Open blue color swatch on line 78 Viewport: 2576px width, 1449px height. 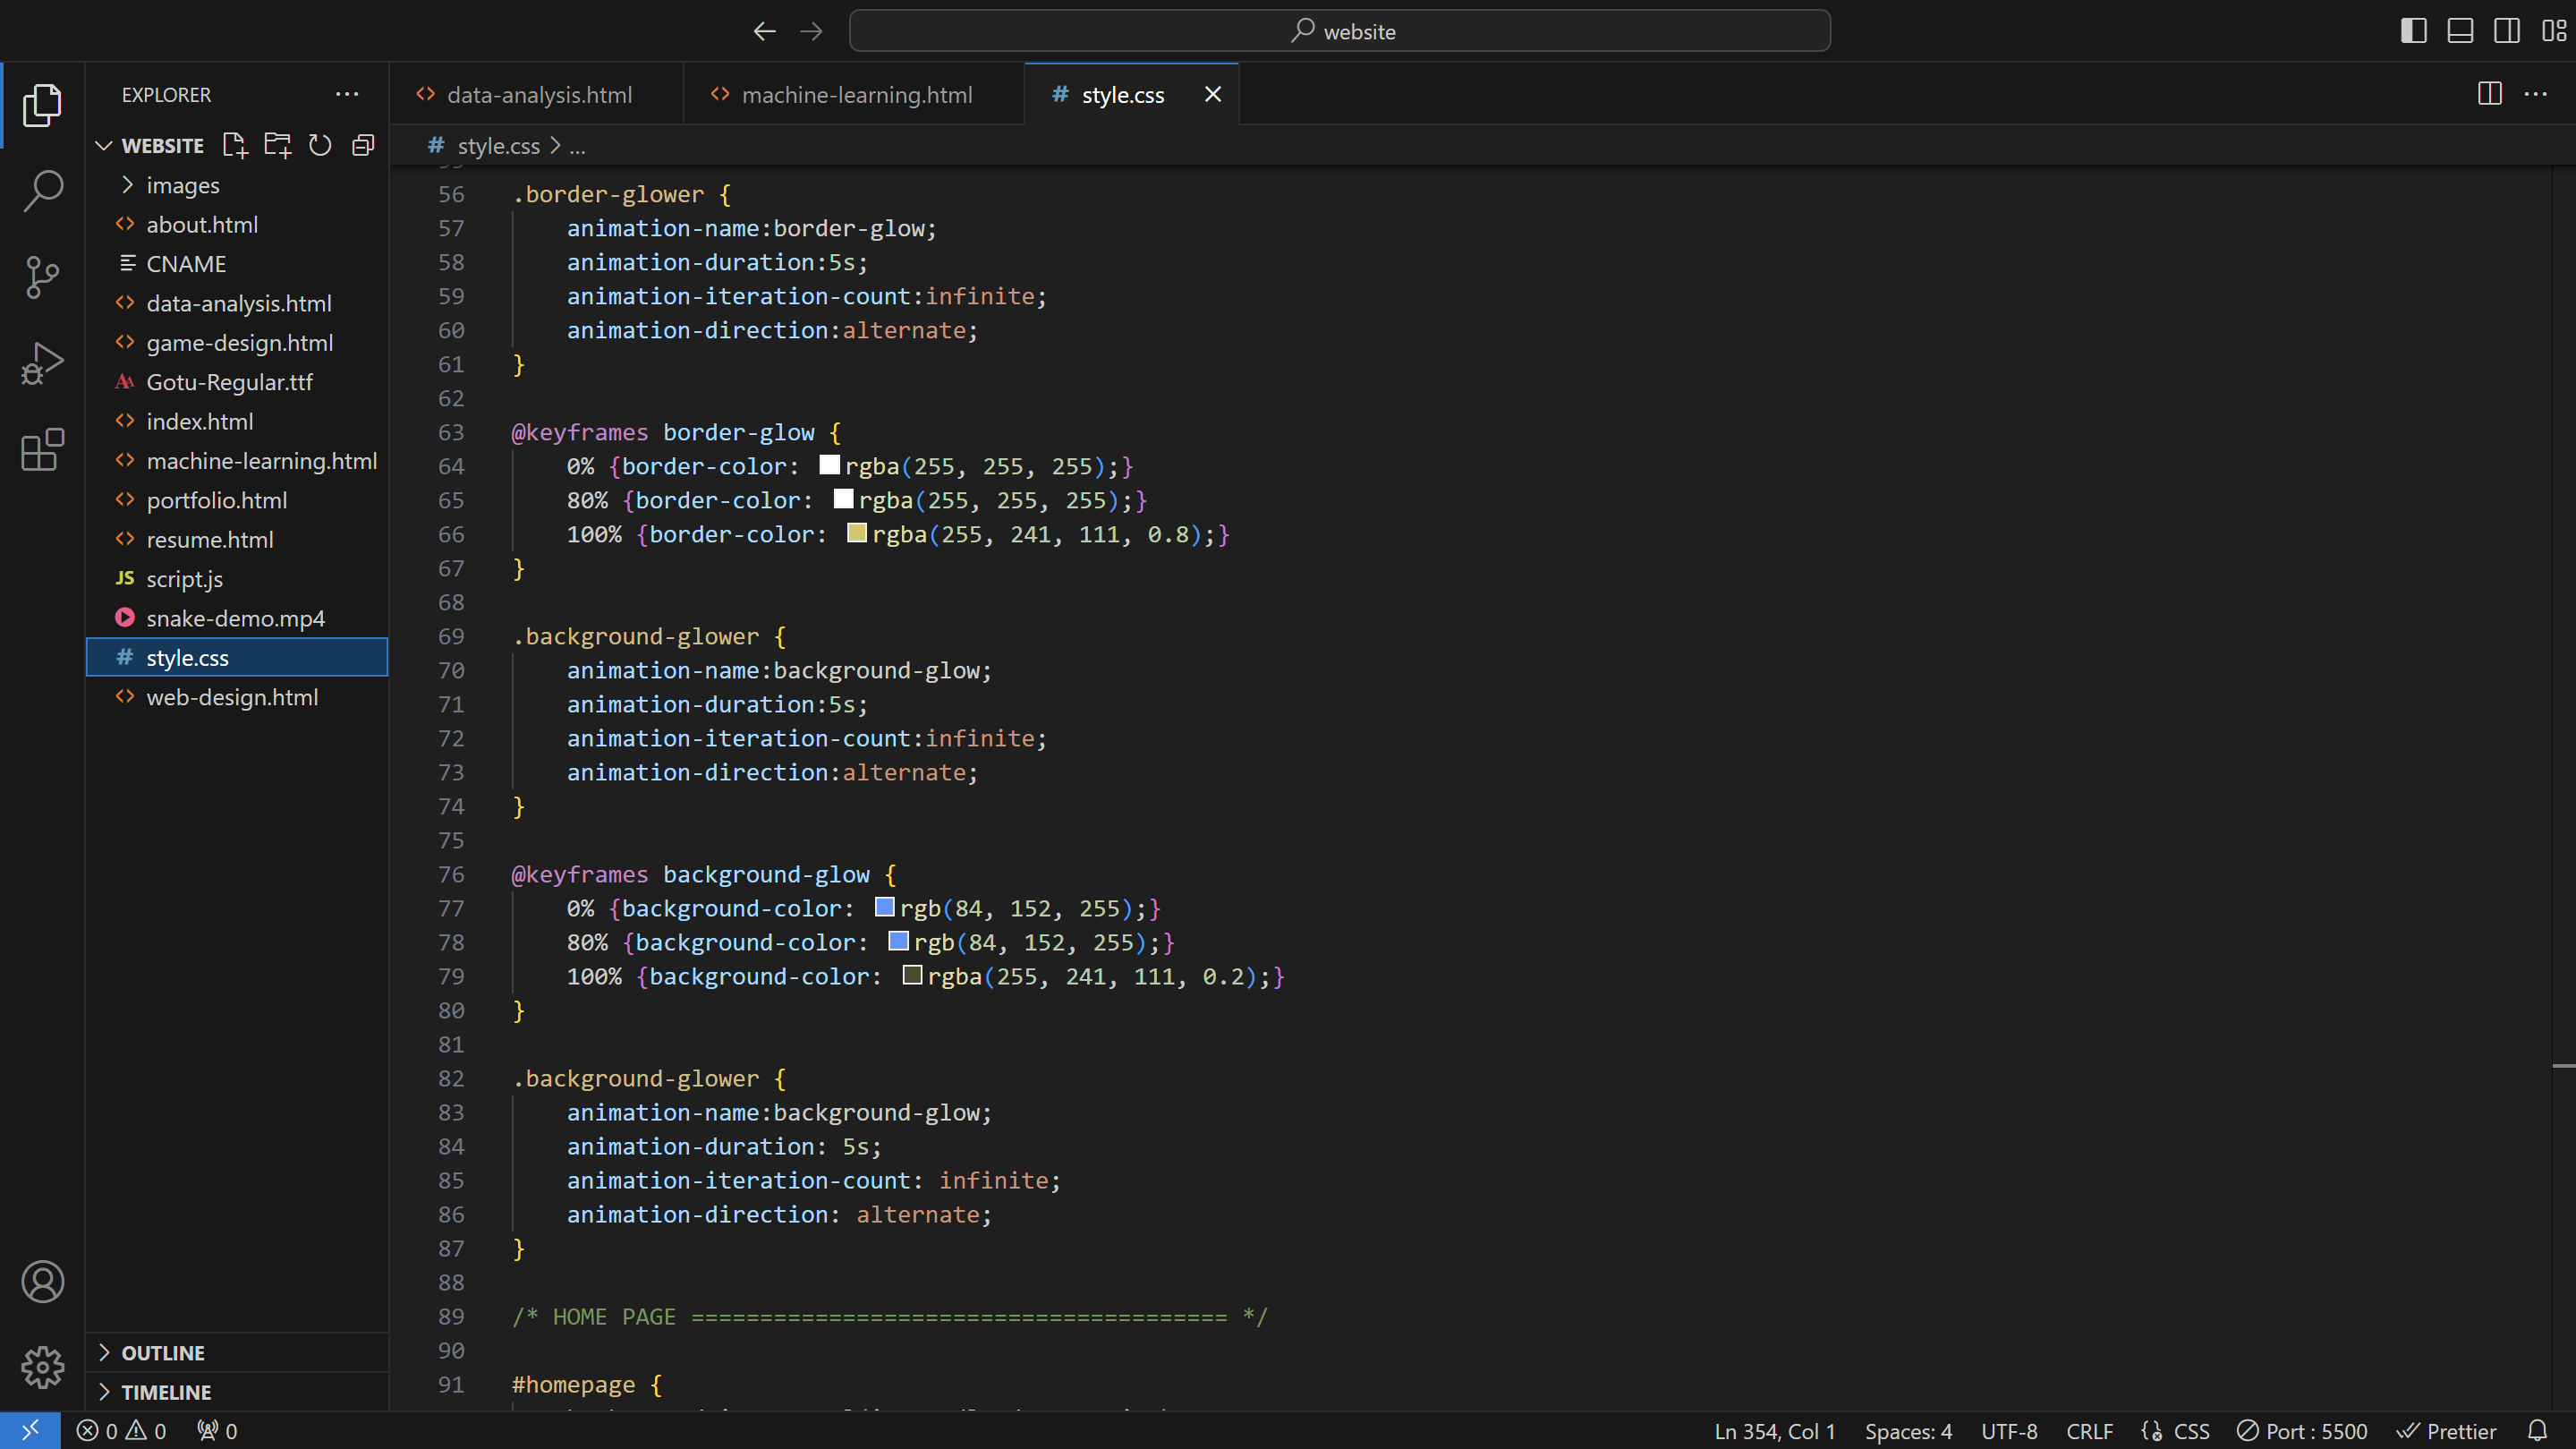[898, 941]
